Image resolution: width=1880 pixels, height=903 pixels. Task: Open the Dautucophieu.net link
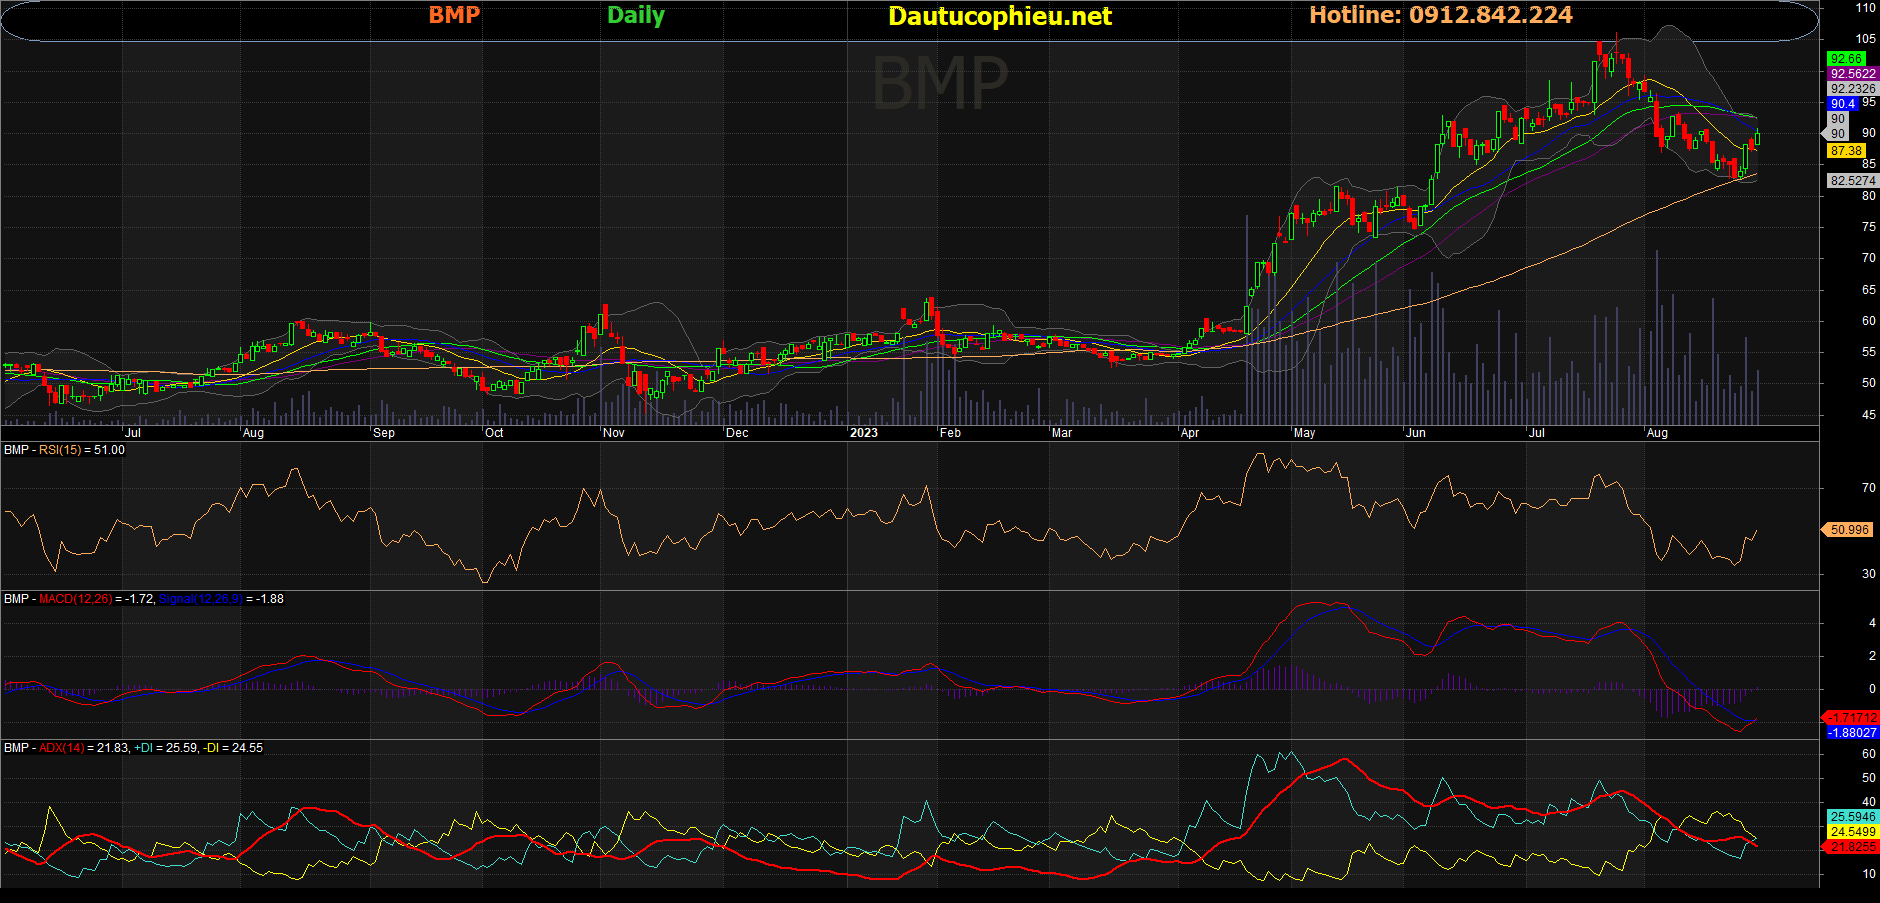[999, 16]
